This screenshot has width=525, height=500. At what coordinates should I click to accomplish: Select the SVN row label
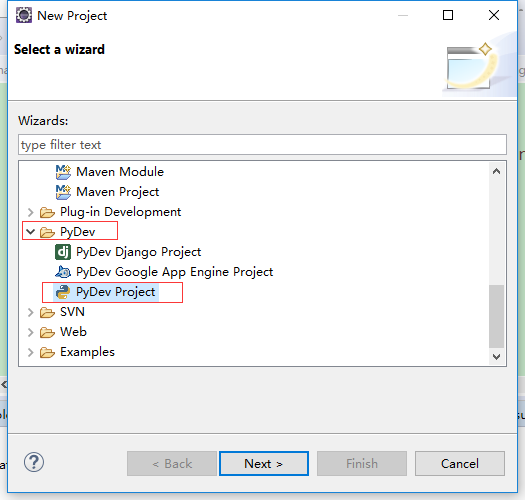(72, 312)
